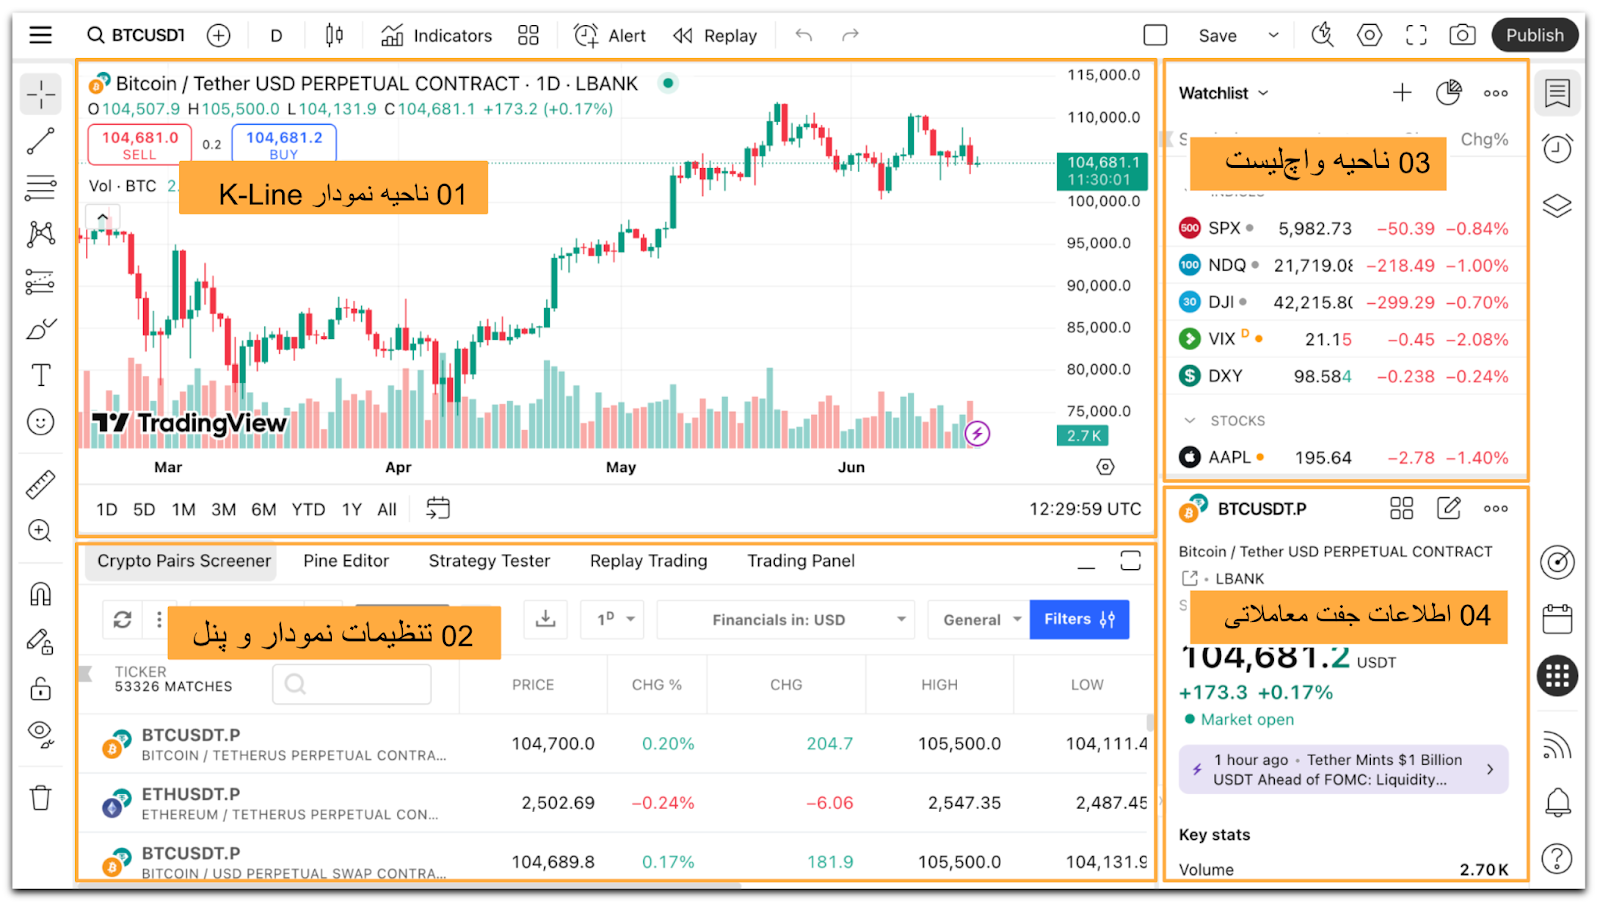Collapse the STOCKS section in watchlist
Viewport: 1600px width, 905px height.
point(1190,421)
